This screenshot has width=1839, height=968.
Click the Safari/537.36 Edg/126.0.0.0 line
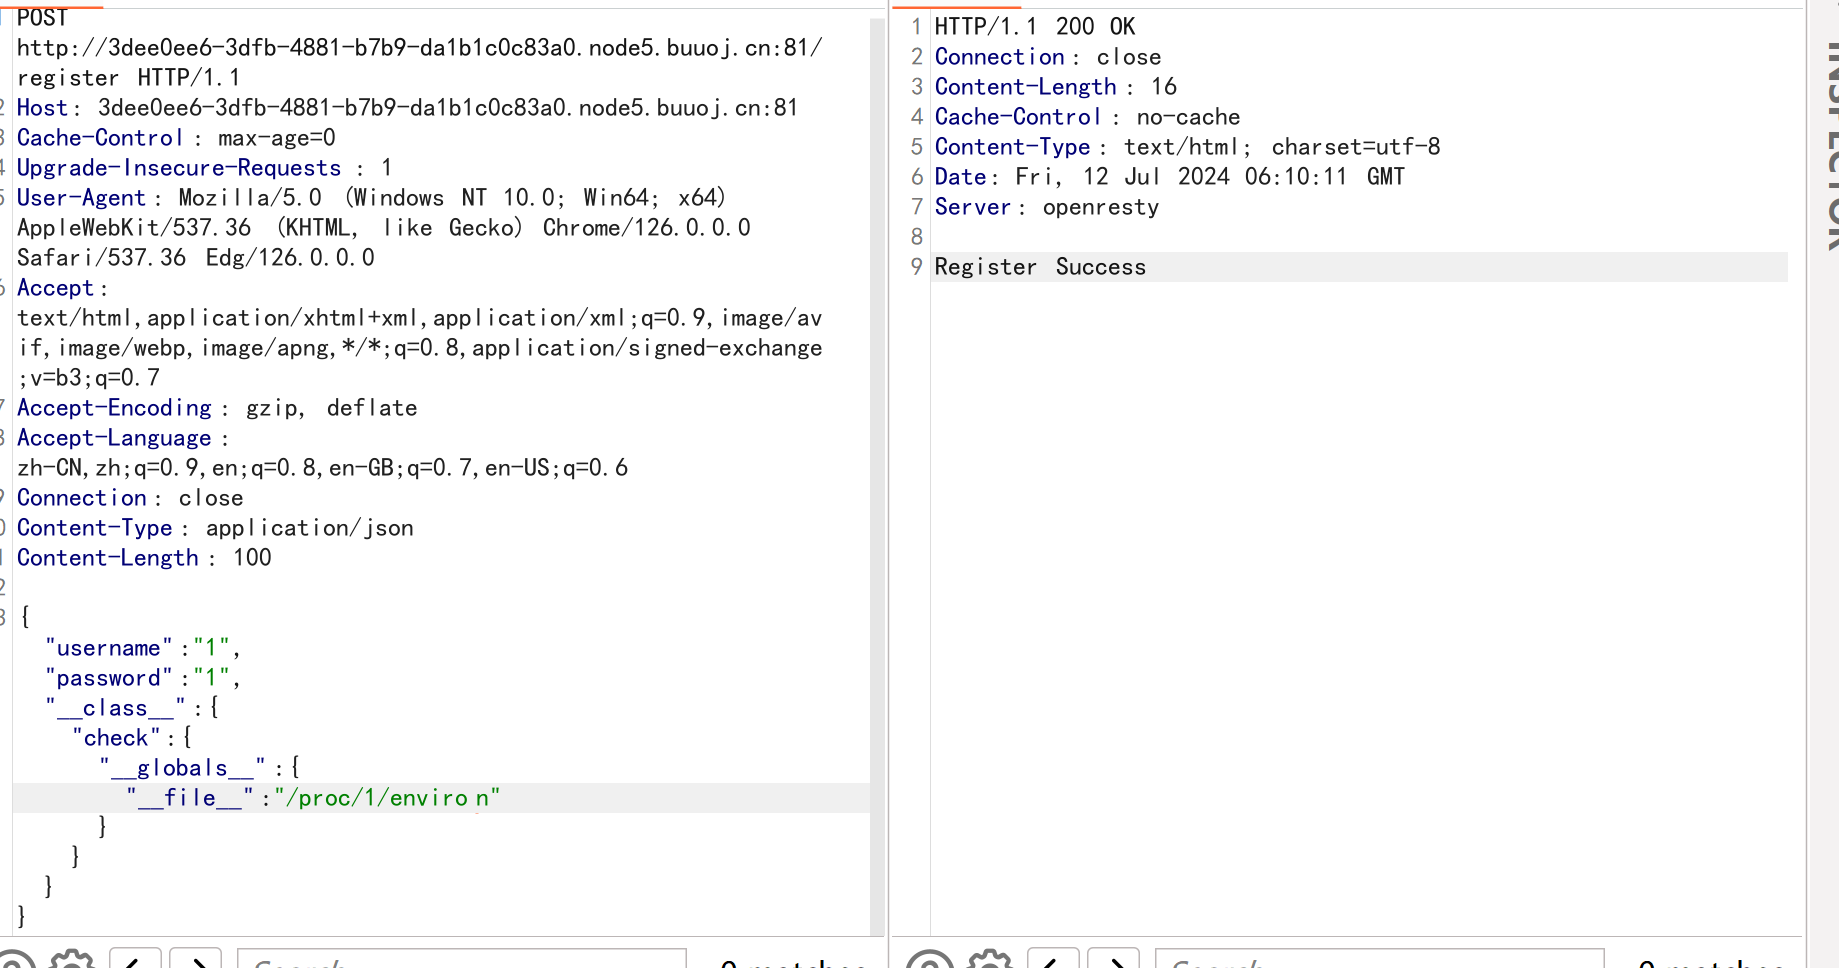tap(196, 258)
